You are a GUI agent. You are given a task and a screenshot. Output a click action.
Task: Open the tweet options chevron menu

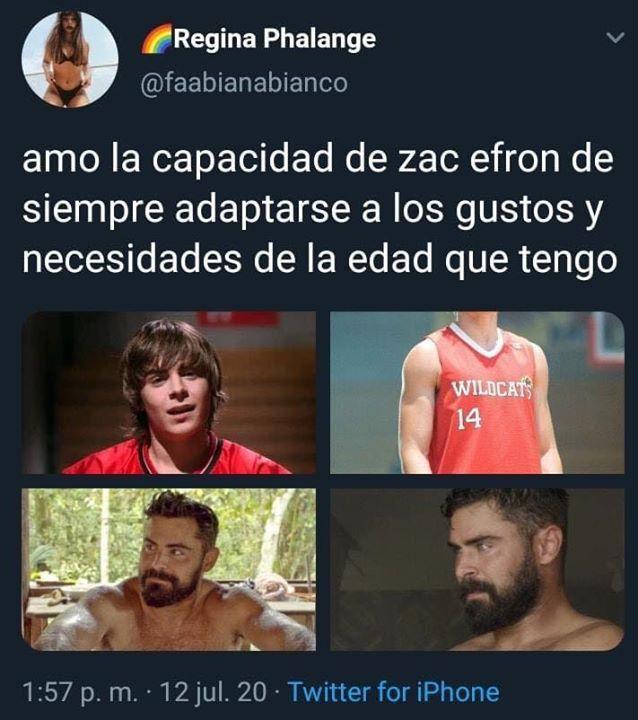[615, 38]
